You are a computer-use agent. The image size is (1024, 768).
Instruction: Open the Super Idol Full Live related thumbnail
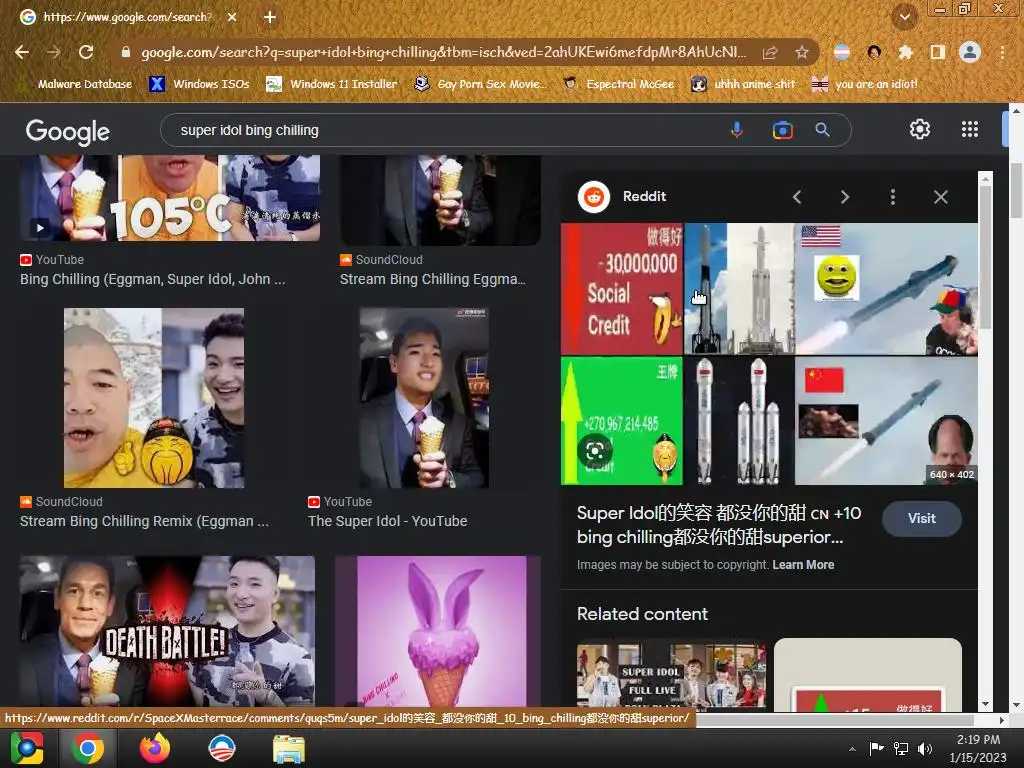pyautogui.click(x=671, y=676)
